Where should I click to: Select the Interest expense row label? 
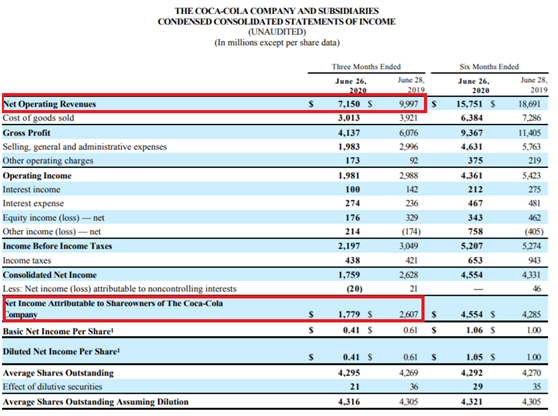point(33,203)
